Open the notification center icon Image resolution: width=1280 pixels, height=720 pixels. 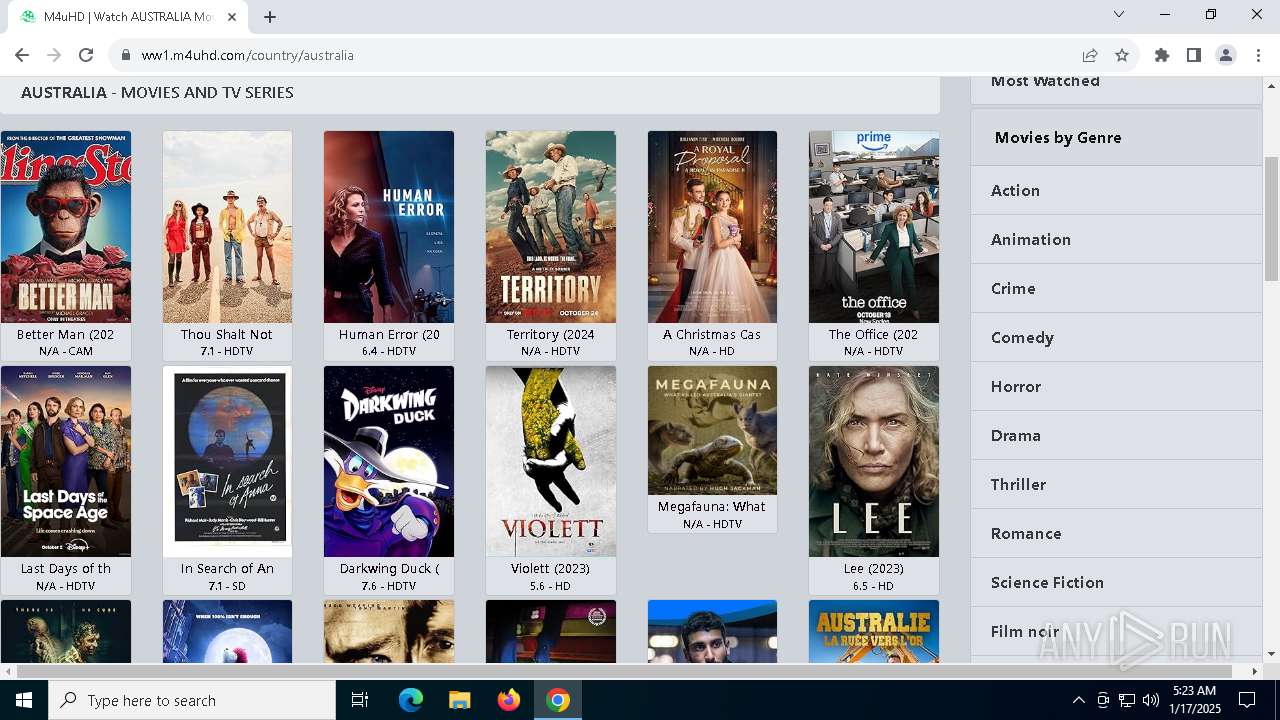(x=1247, y=700)
